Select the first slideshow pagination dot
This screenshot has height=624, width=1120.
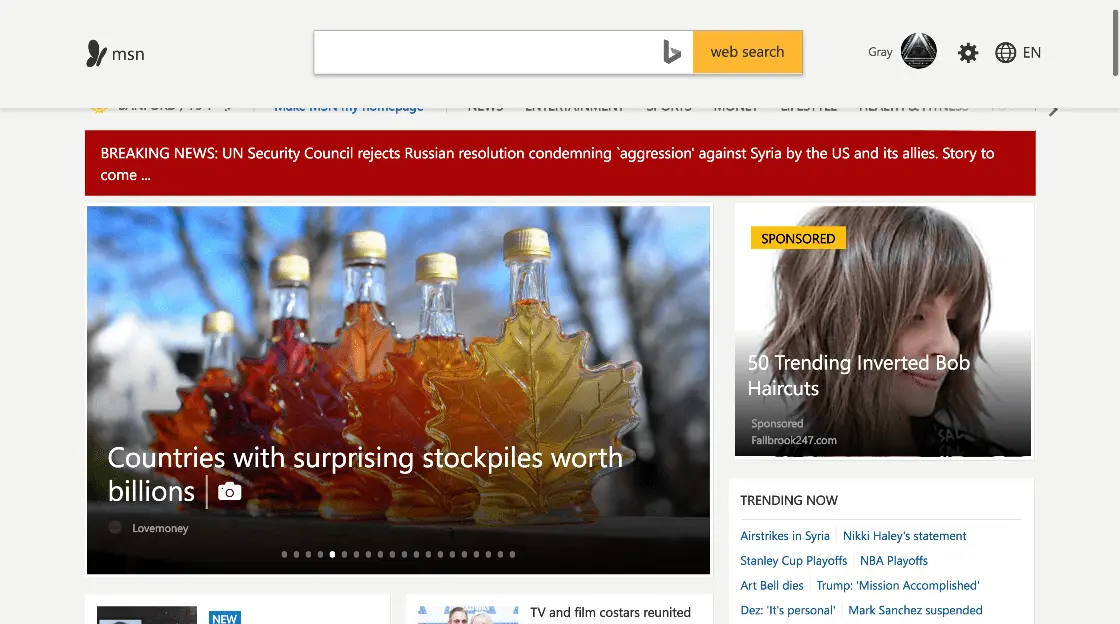pyautogui.click(x=285, y=554)
